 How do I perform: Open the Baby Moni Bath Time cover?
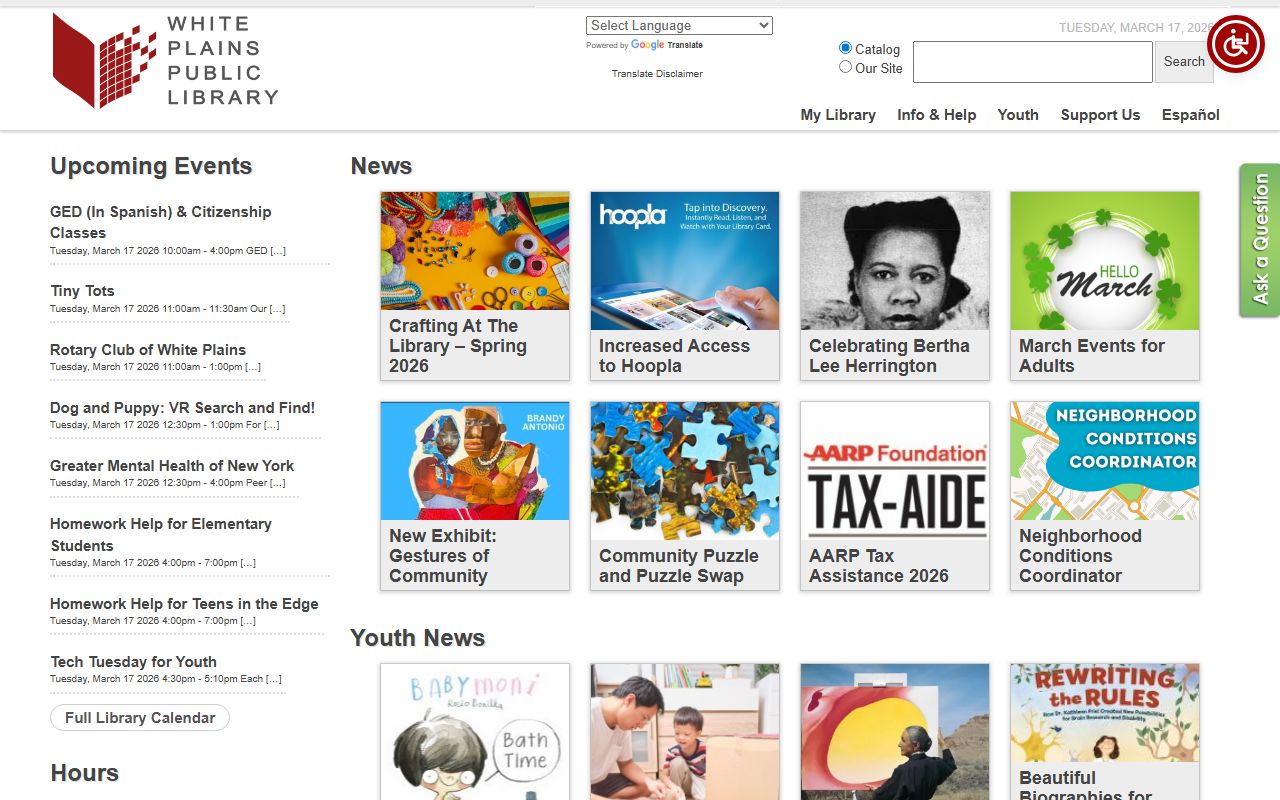click(475, 731)
